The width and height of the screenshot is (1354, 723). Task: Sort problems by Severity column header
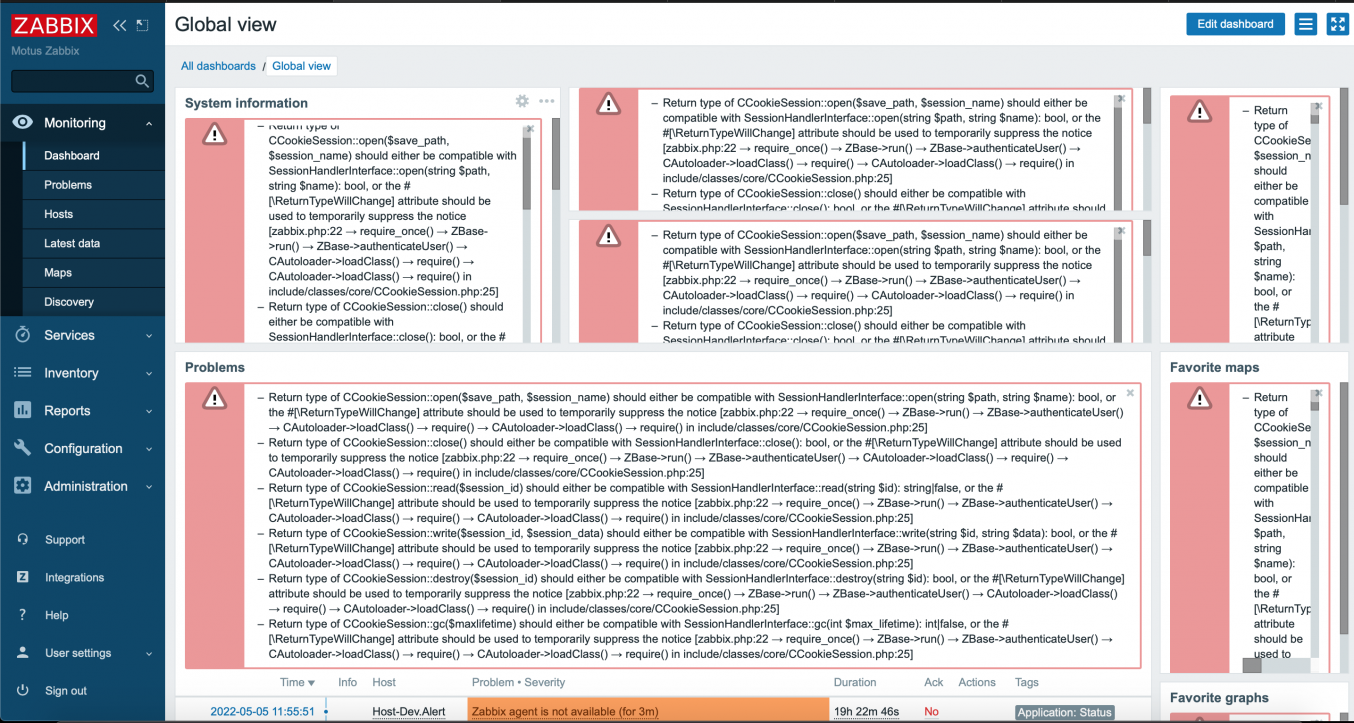(544, 682)
